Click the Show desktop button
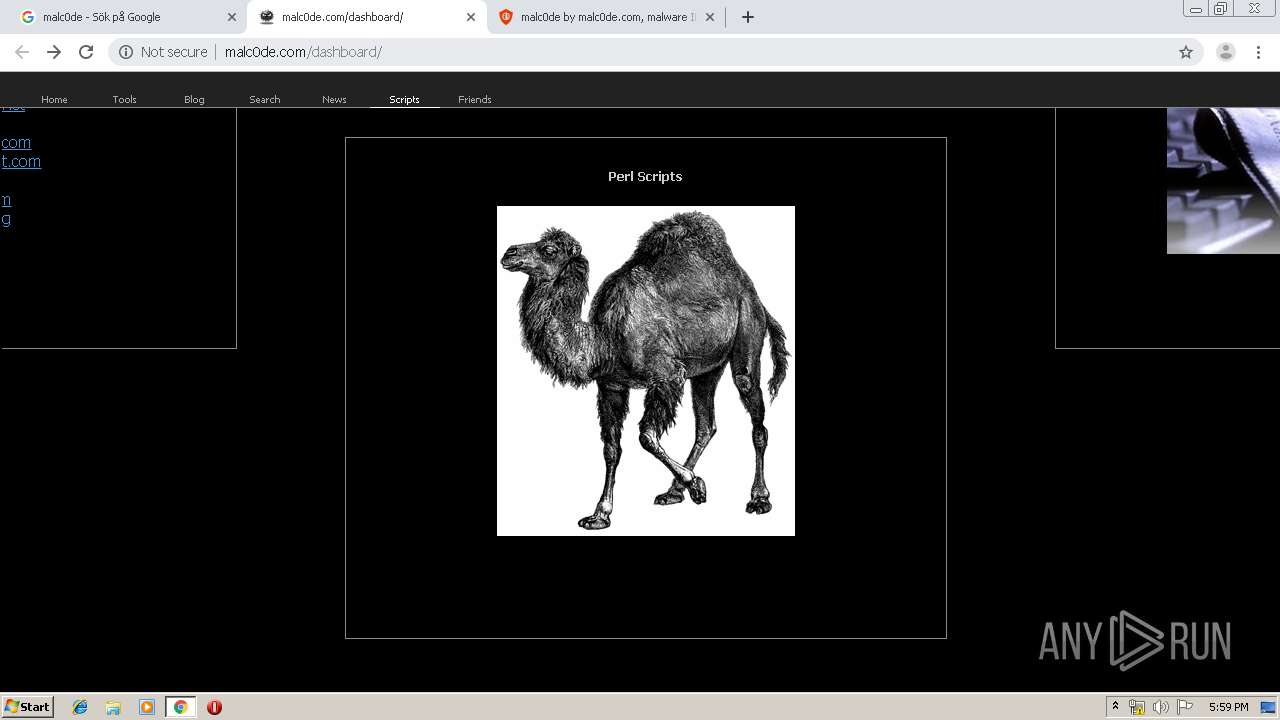The image size is (1280, 720). click(1270, 707)
